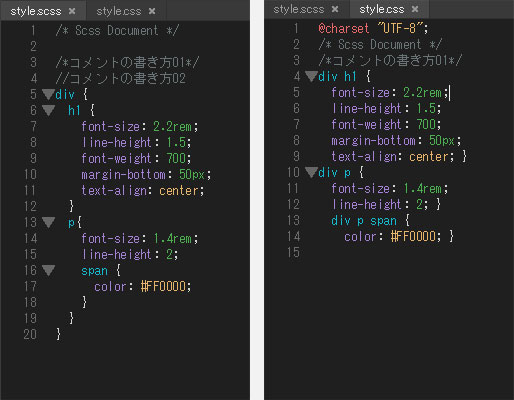
Task: Click the 'div p span' selector in style.css
Action: tap(364, 221)
